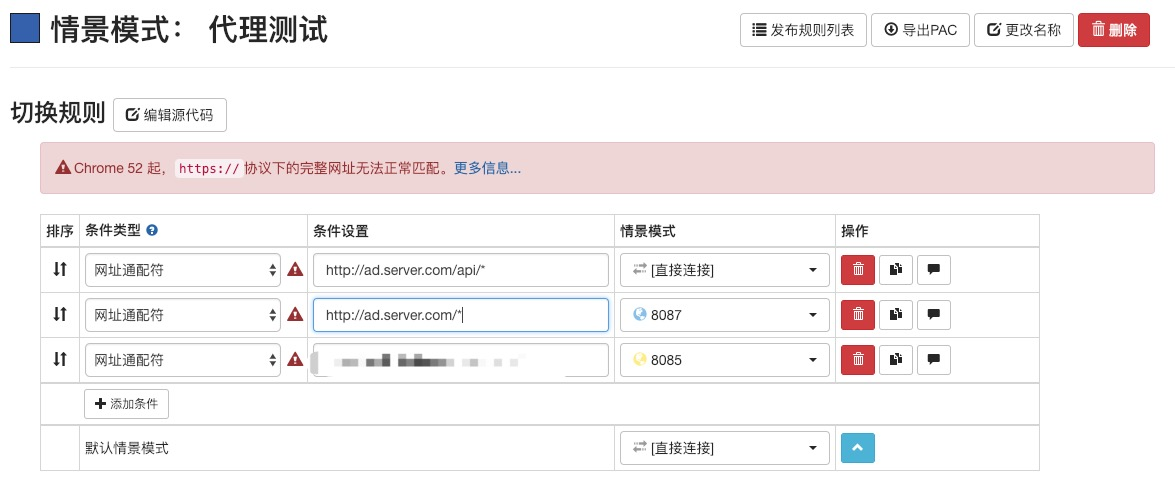Click the sort handle of the third rule

click(60, 359)
